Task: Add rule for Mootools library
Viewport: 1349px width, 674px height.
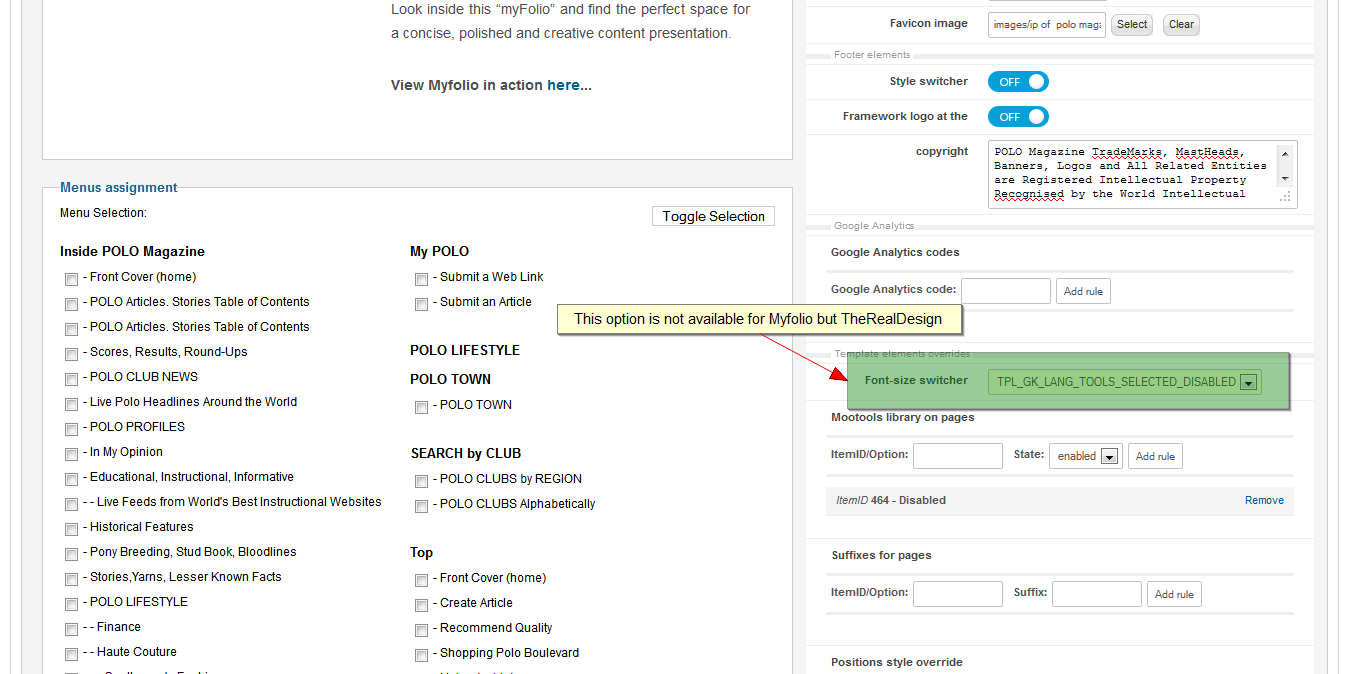Action: [x=1155, y=457]
